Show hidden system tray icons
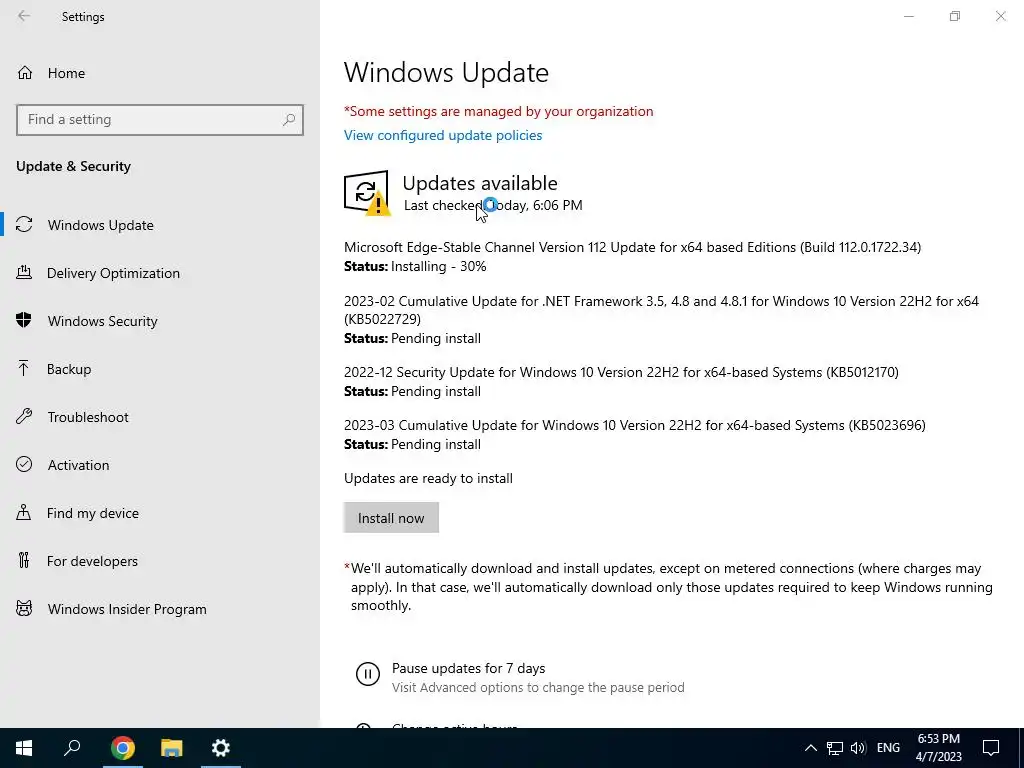Viewport: 1024px width, 768px height. [x=810, y=748]
